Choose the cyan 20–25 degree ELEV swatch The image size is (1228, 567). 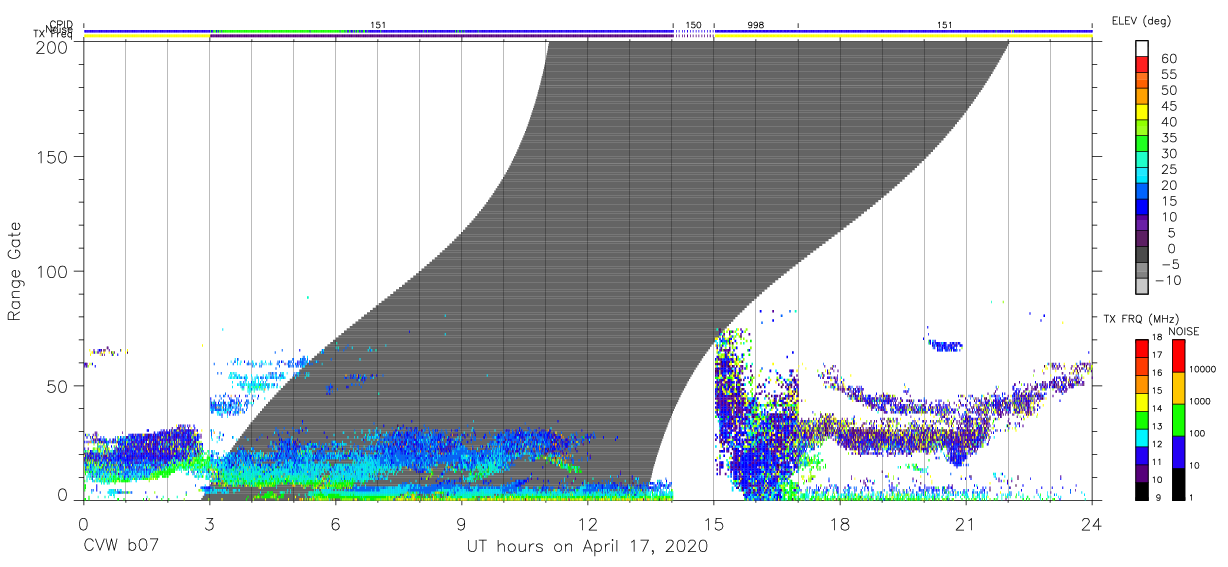pyautogui.click(x=1143, y=177)
